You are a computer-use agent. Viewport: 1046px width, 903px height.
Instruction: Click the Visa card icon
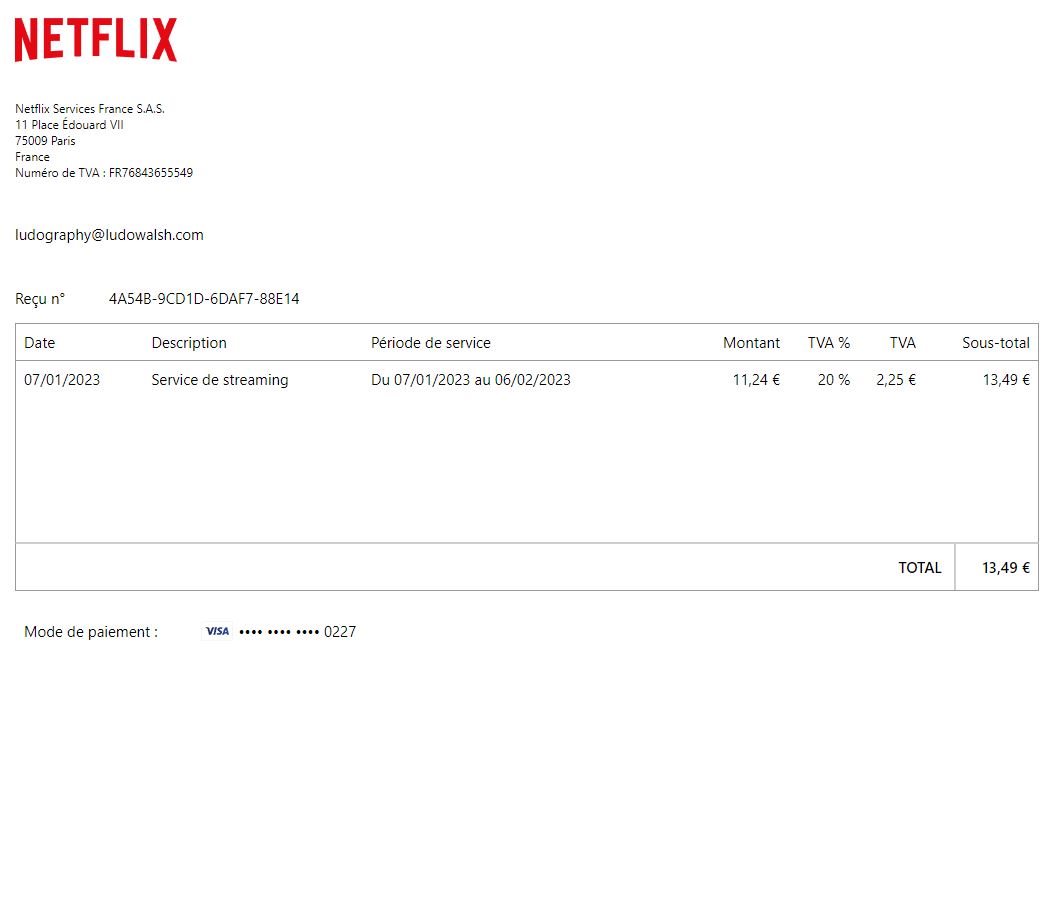(x=217, y=631)
